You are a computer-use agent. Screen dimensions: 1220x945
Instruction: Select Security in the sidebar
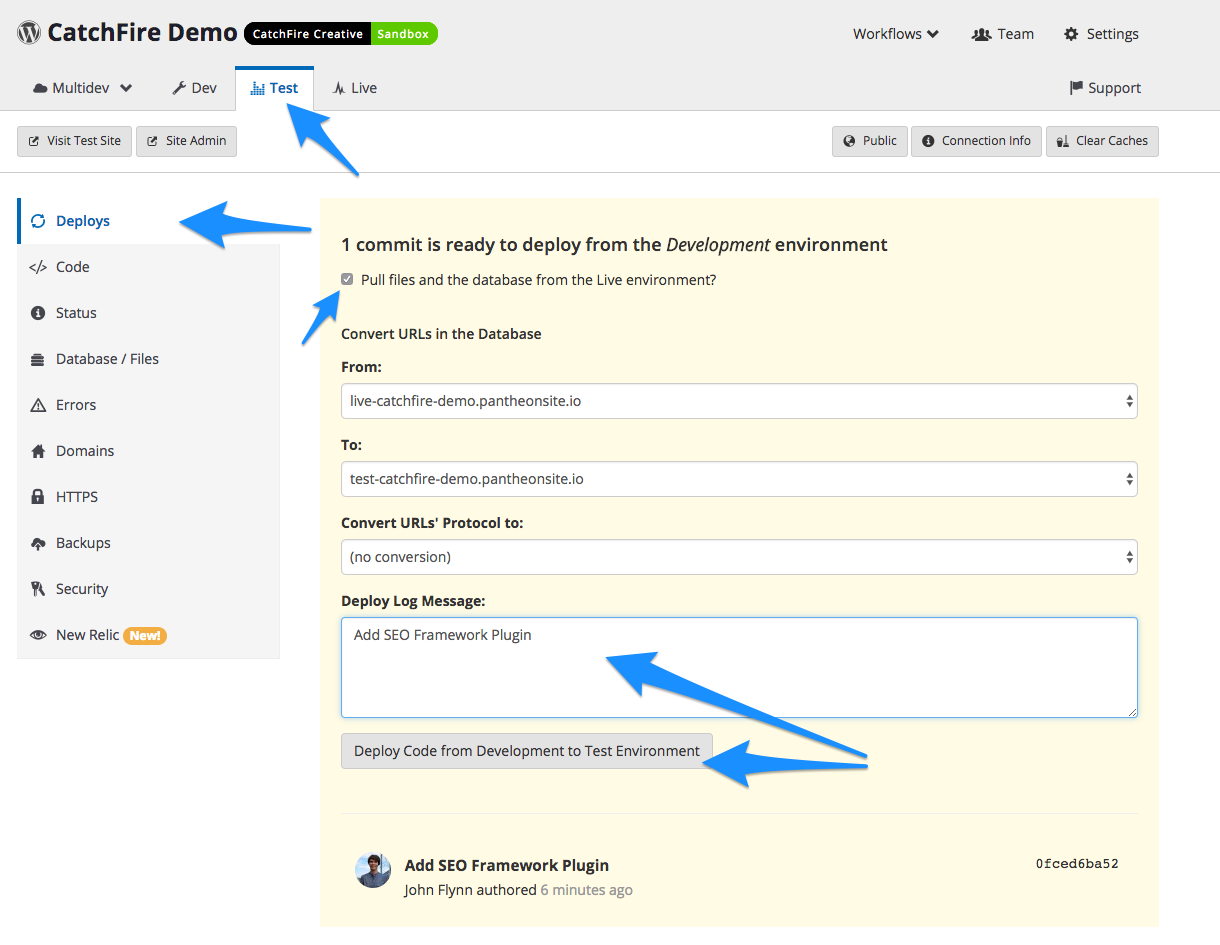tap(148, 589)
